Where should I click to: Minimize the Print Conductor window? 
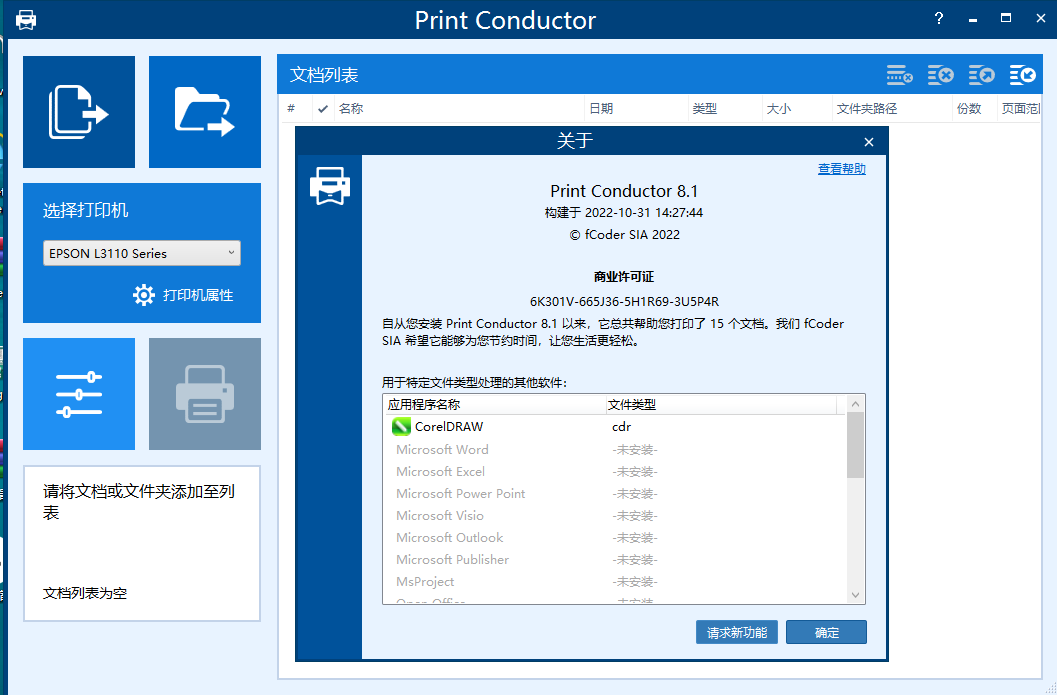tap(973, 19)
